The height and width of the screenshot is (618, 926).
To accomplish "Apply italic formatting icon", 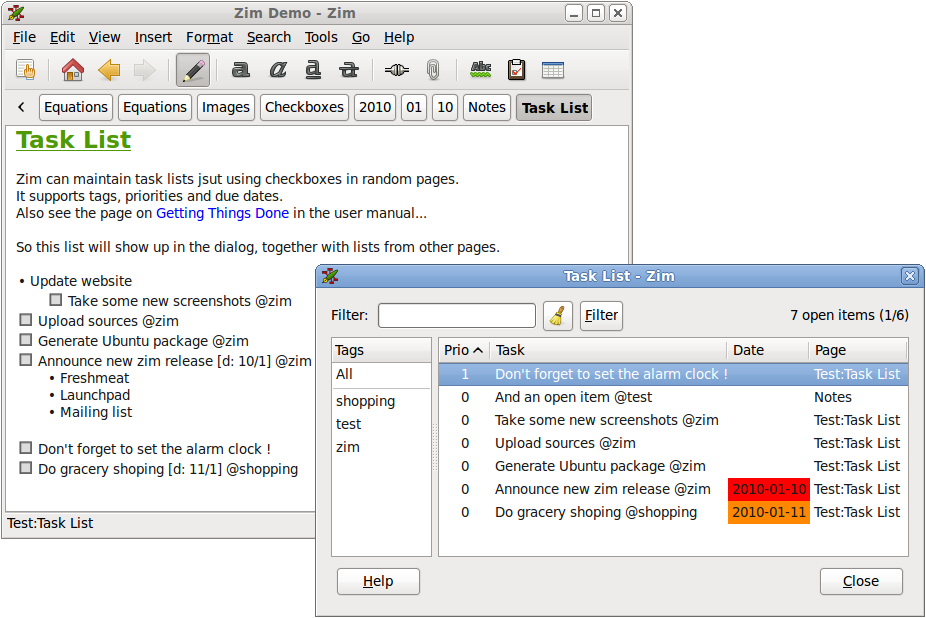I will pyautogui.click(x=278, y=70).
